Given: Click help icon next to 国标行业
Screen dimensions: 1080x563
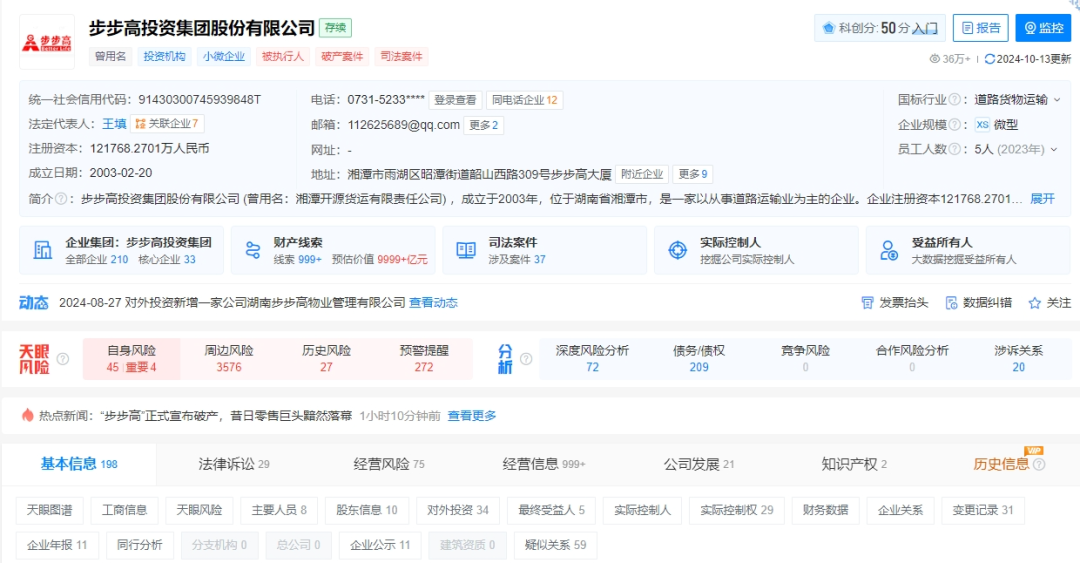Looking at the screenshot, I should click(x=955, y=99).
